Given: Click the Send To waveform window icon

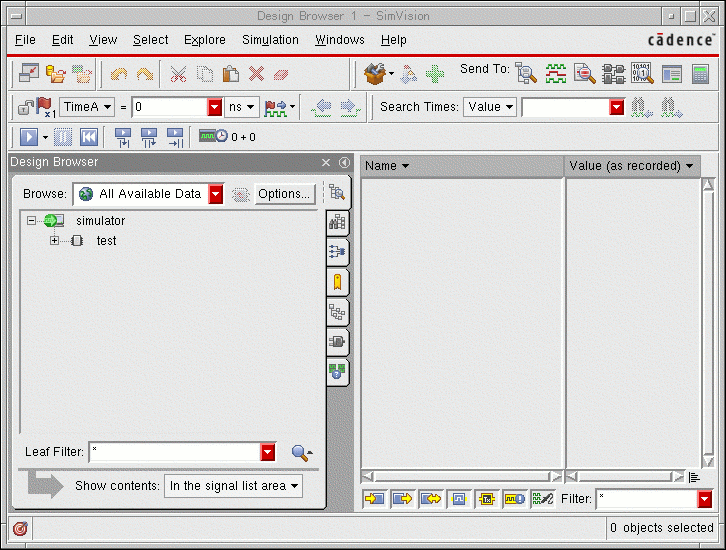Looking at the screenshot, I should pyautogui.click(x=555, y=74).
